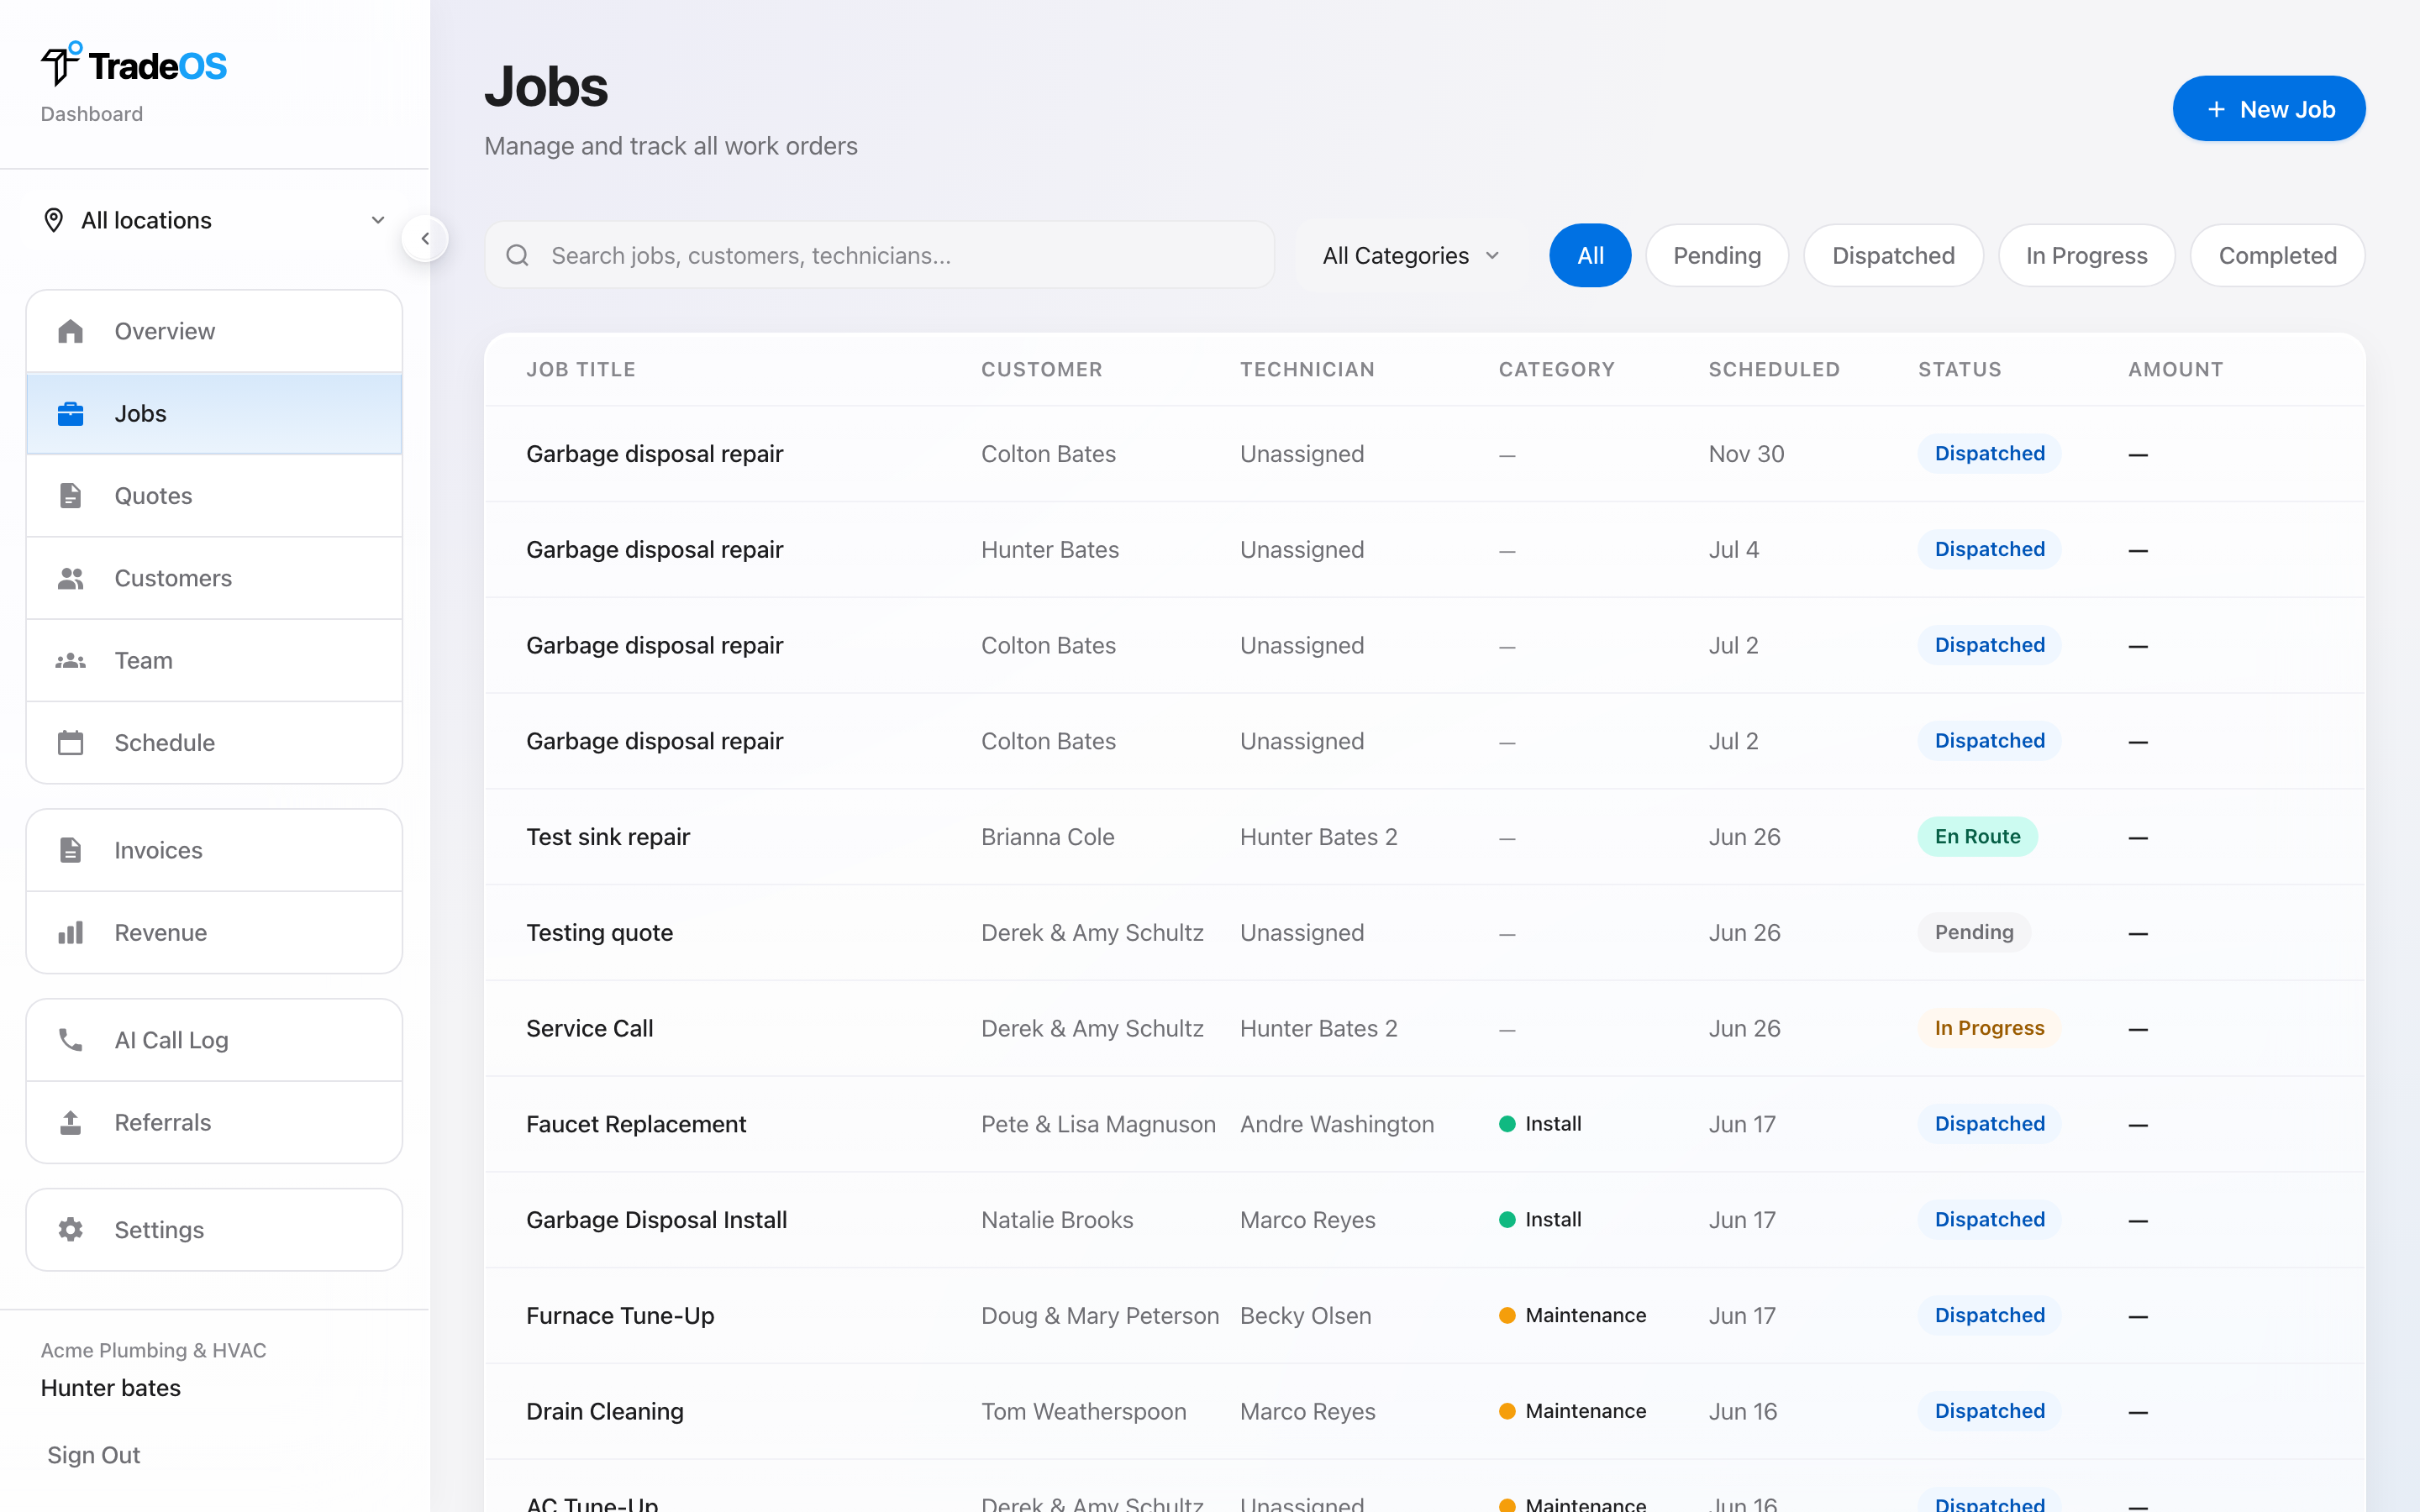The width and height of the screenshot is (2420, 1512).
Task: Select the All status filter
Action: point(1590,255)
